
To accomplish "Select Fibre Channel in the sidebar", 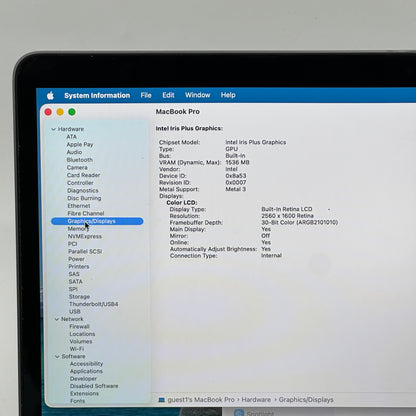I will point(86,213).
